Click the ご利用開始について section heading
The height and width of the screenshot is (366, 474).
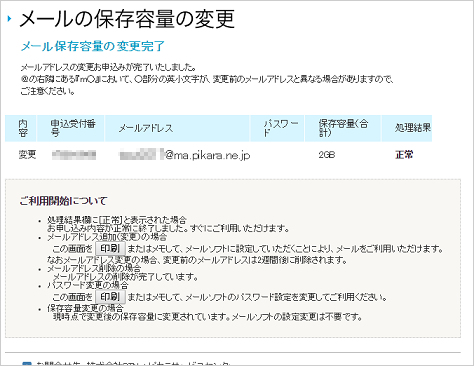(63, 201)
